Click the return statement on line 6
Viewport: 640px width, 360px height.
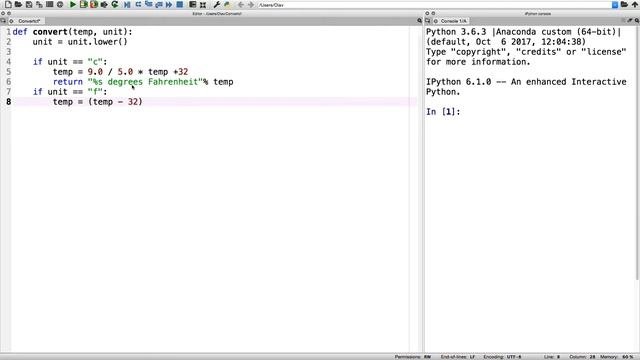143,82
